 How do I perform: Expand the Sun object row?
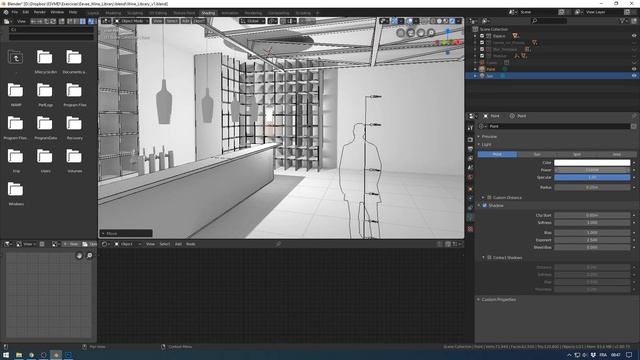pyautogui.click(x=475, y=76)
